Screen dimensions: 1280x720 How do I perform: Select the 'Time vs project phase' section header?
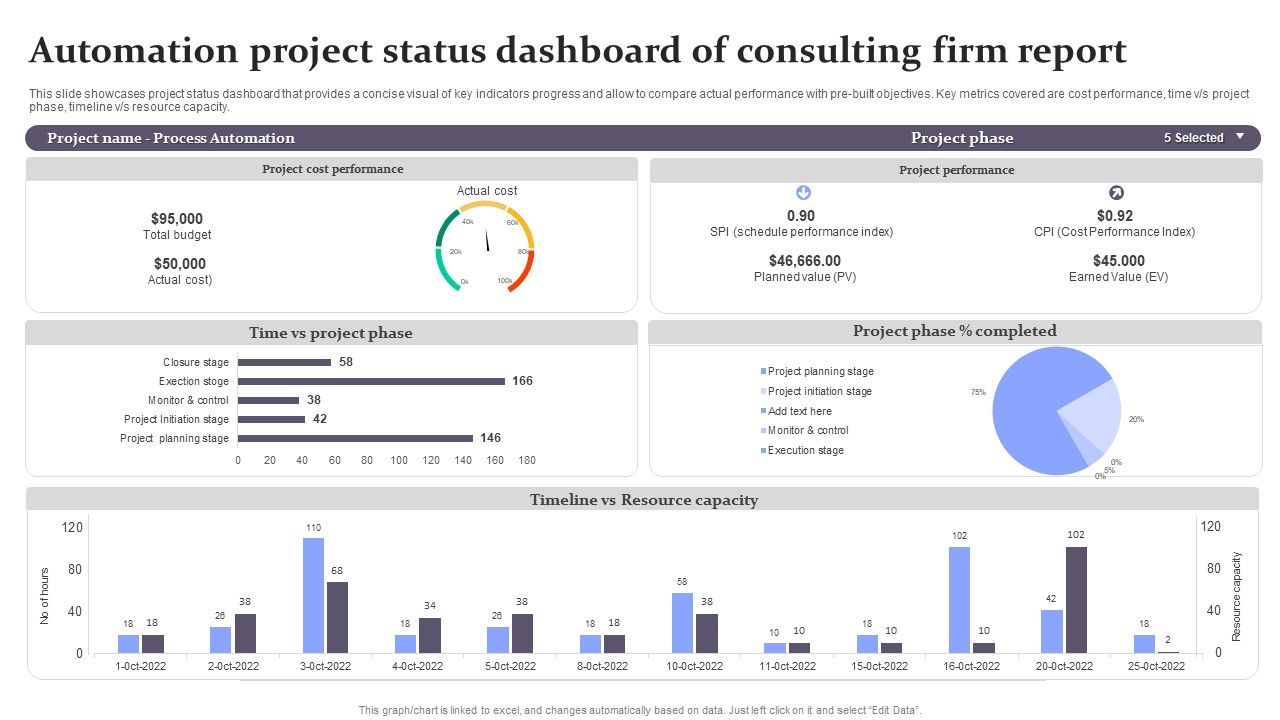331,333
